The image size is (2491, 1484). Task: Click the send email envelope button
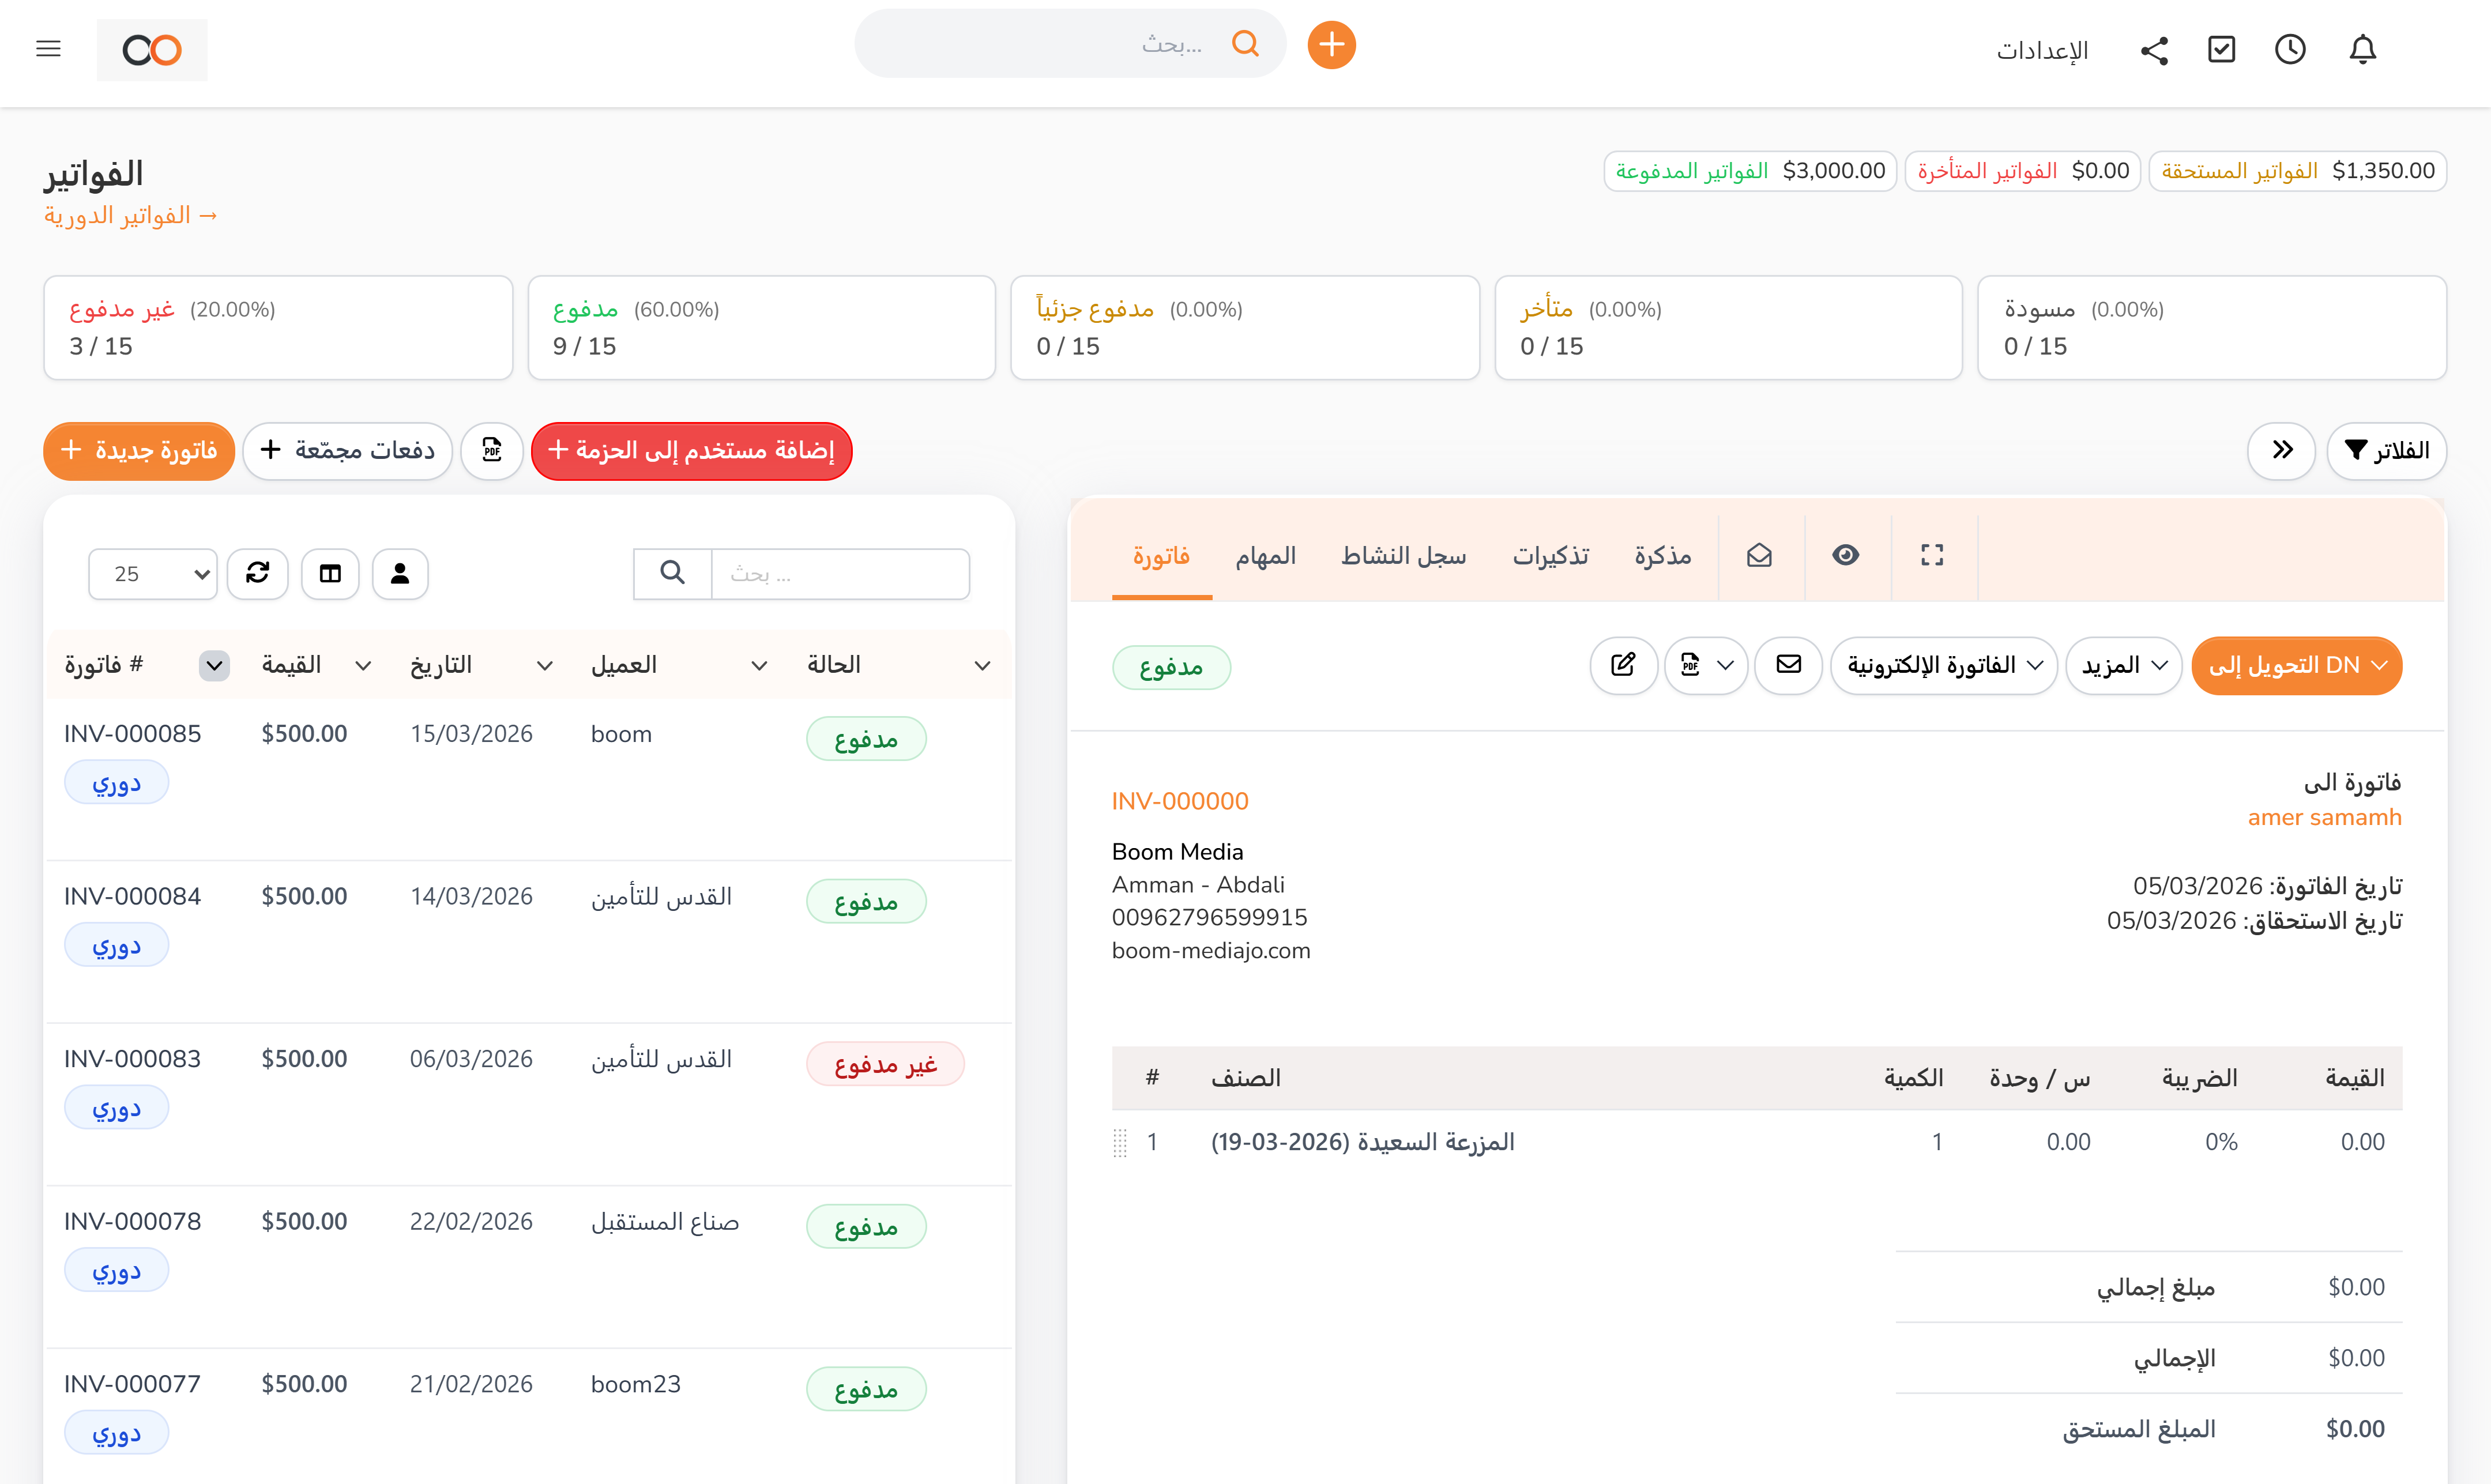tap(1788, 665)
